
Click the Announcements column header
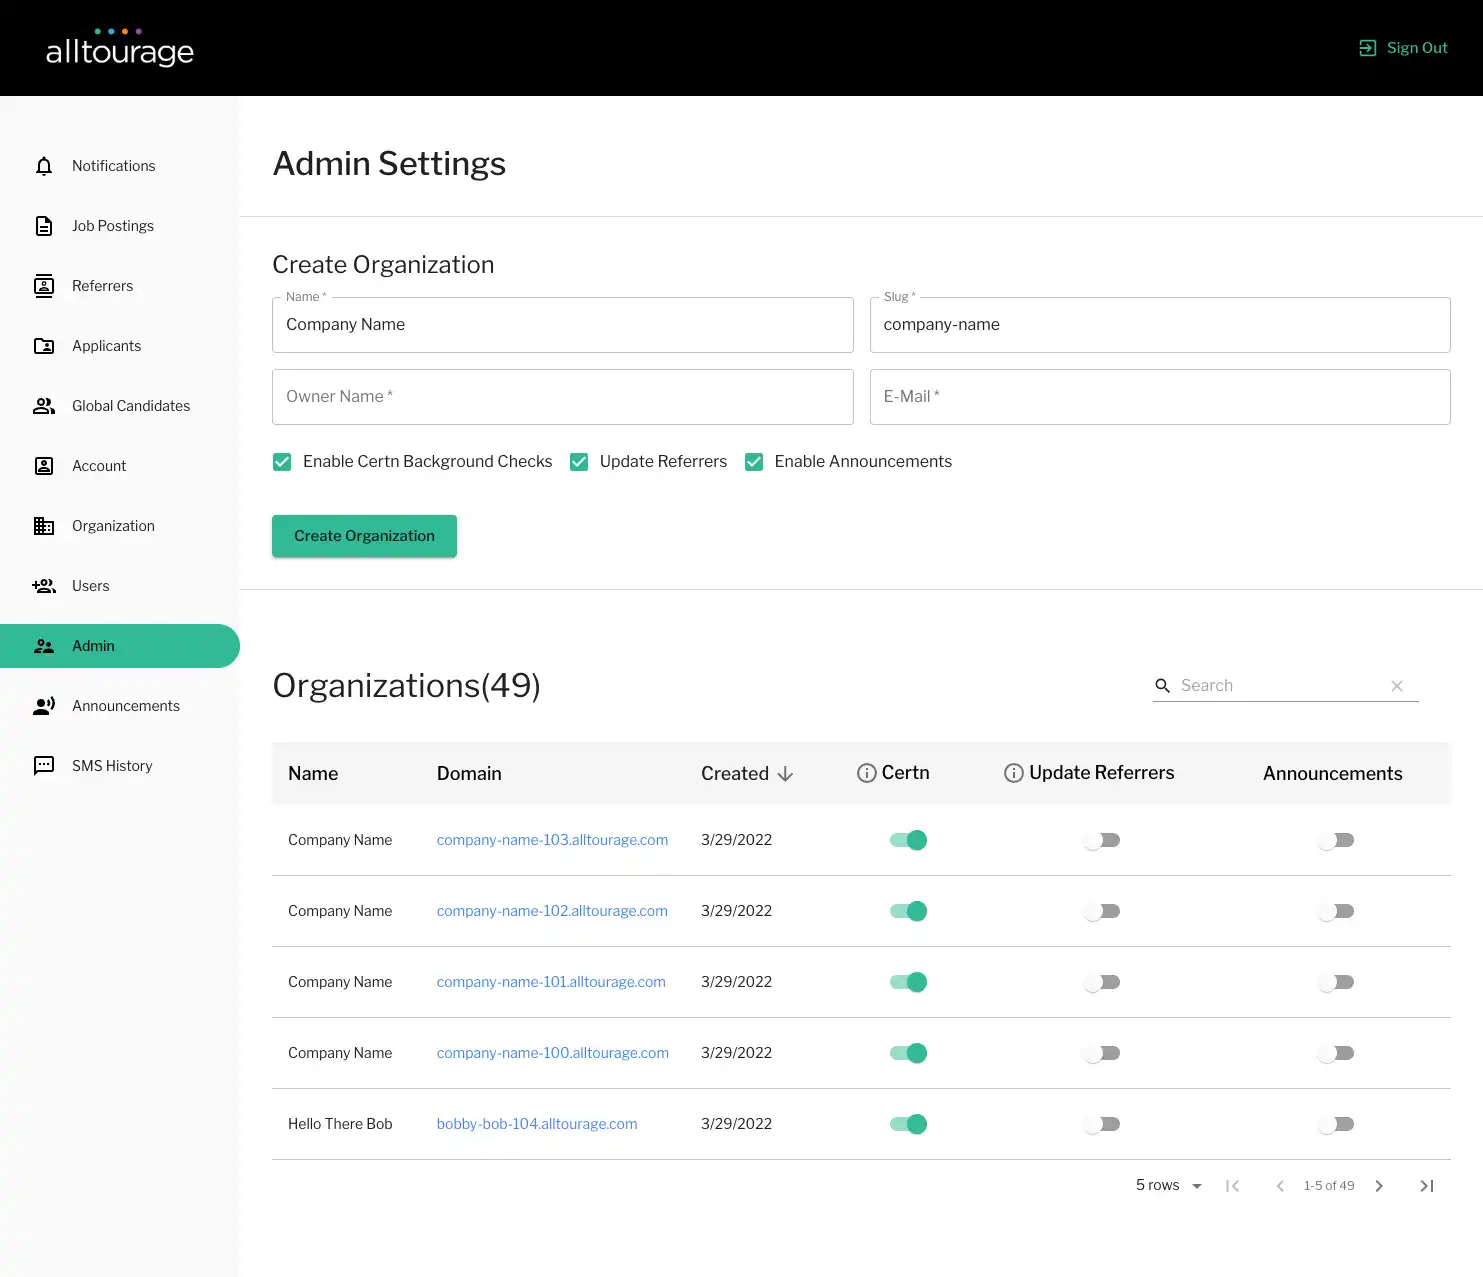pyautogui.click(x=1333, y=774)
